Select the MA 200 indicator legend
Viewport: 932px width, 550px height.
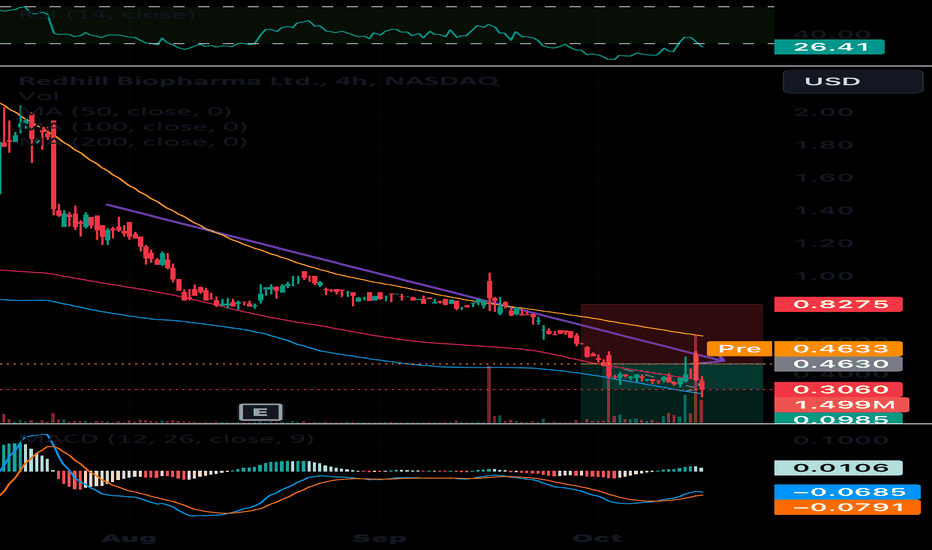pyautogui.click(x=133, y=142)
